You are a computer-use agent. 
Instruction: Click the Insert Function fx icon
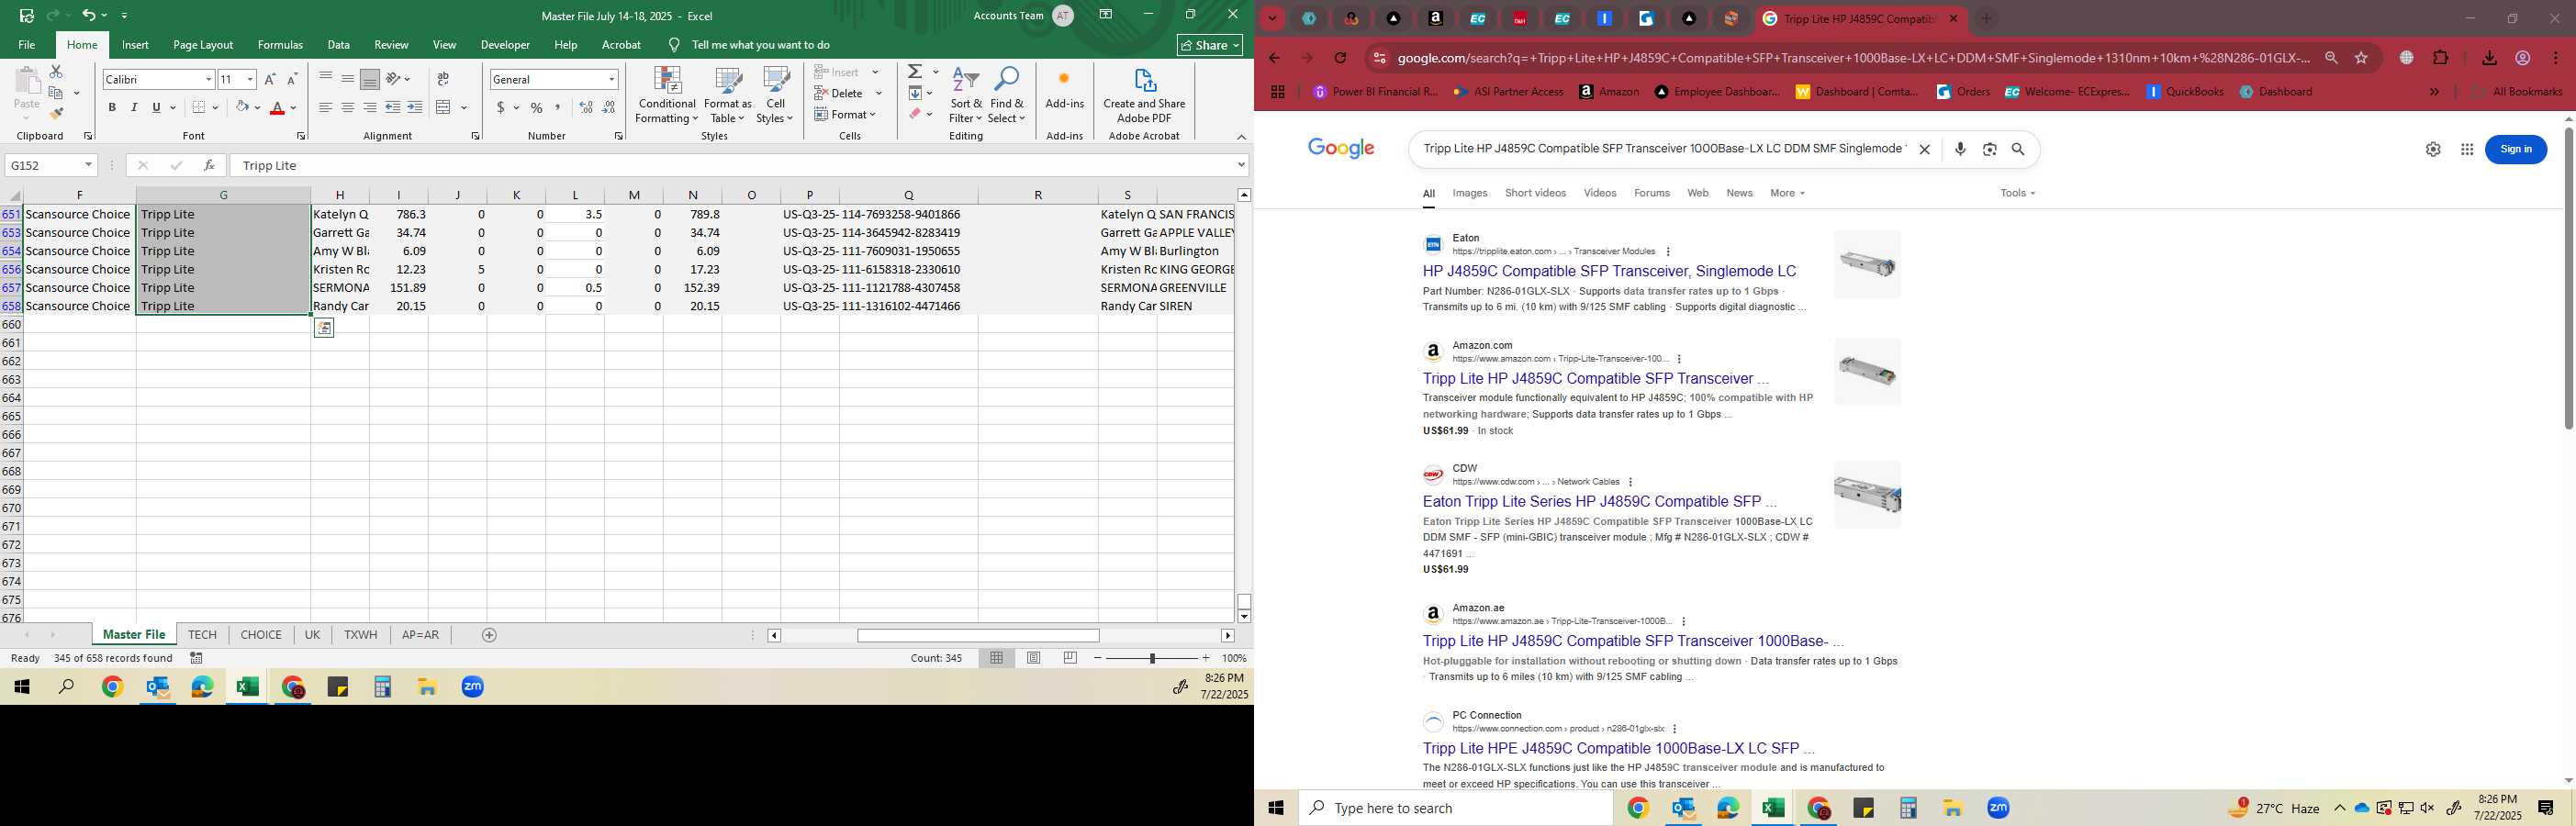coord(209,165)
